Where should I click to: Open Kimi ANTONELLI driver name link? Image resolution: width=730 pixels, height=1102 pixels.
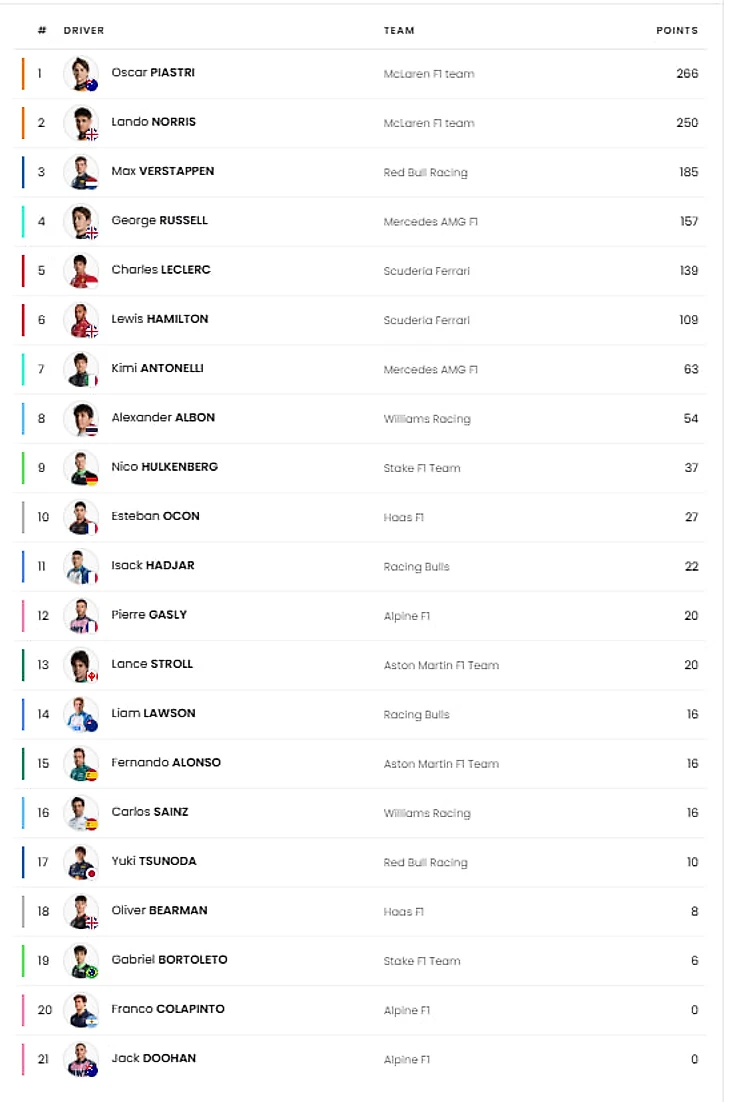pos(157,368)
